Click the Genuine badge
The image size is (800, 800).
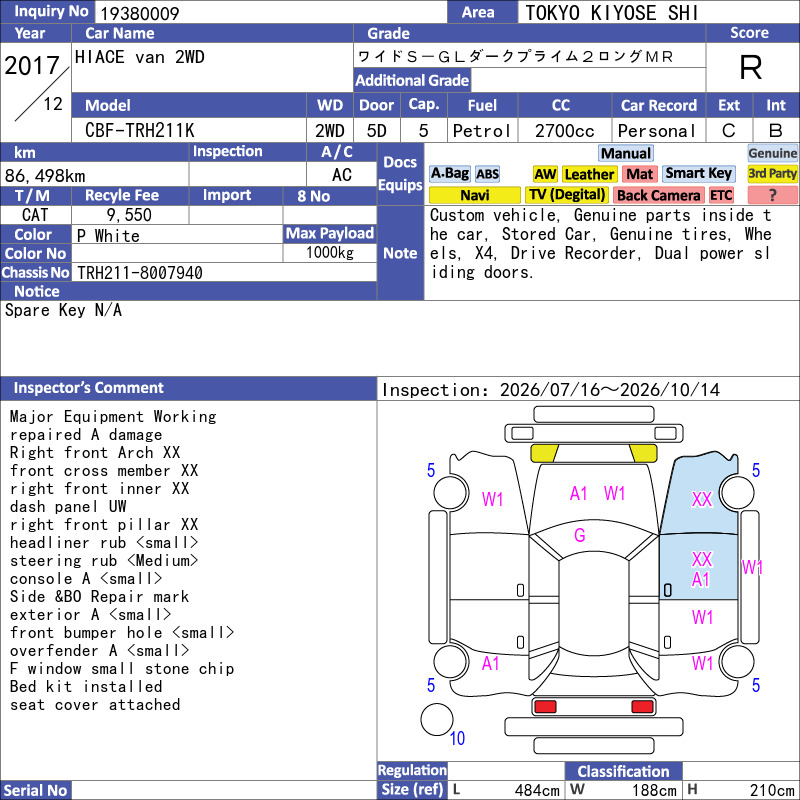[772, 153]
